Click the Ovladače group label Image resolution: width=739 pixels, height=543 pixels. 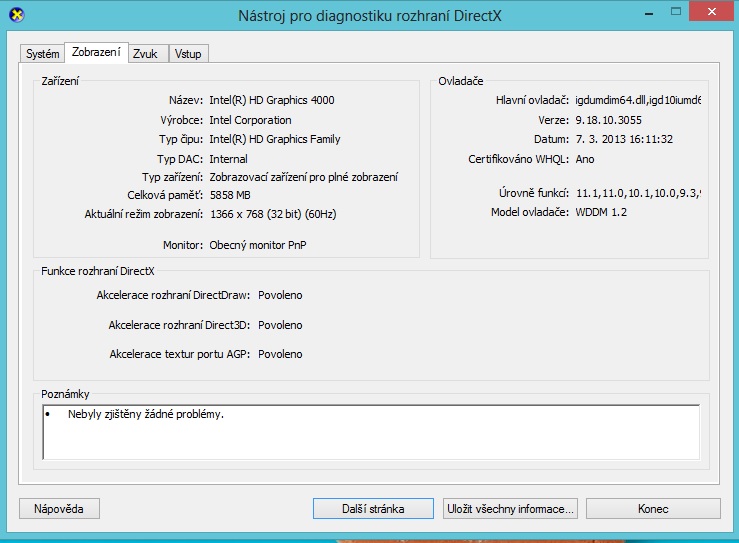pyautogui.click(x=460, y=81)
